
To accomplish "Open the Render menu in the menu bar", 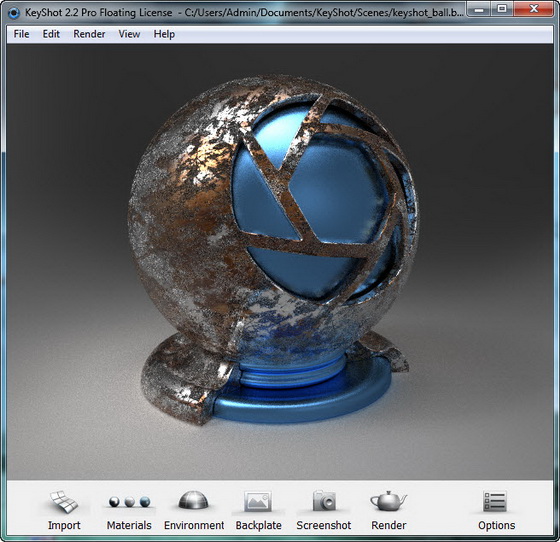I will click(x=89, y=34).
